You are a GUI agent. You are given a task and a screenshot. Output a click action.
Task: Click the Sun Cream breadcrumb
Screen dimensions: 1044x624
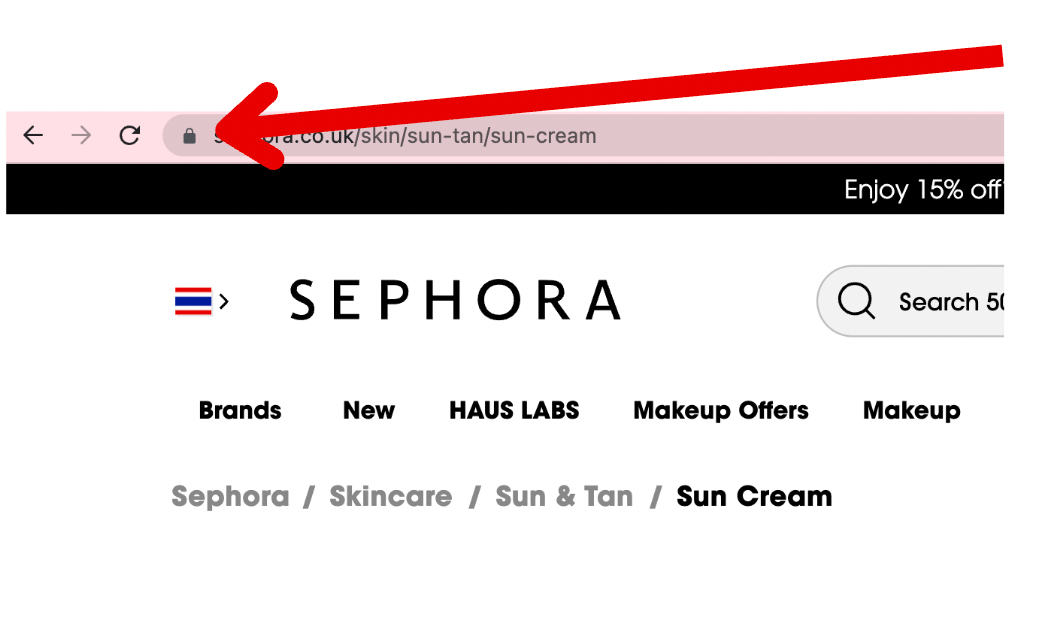(x=754, y=497)
